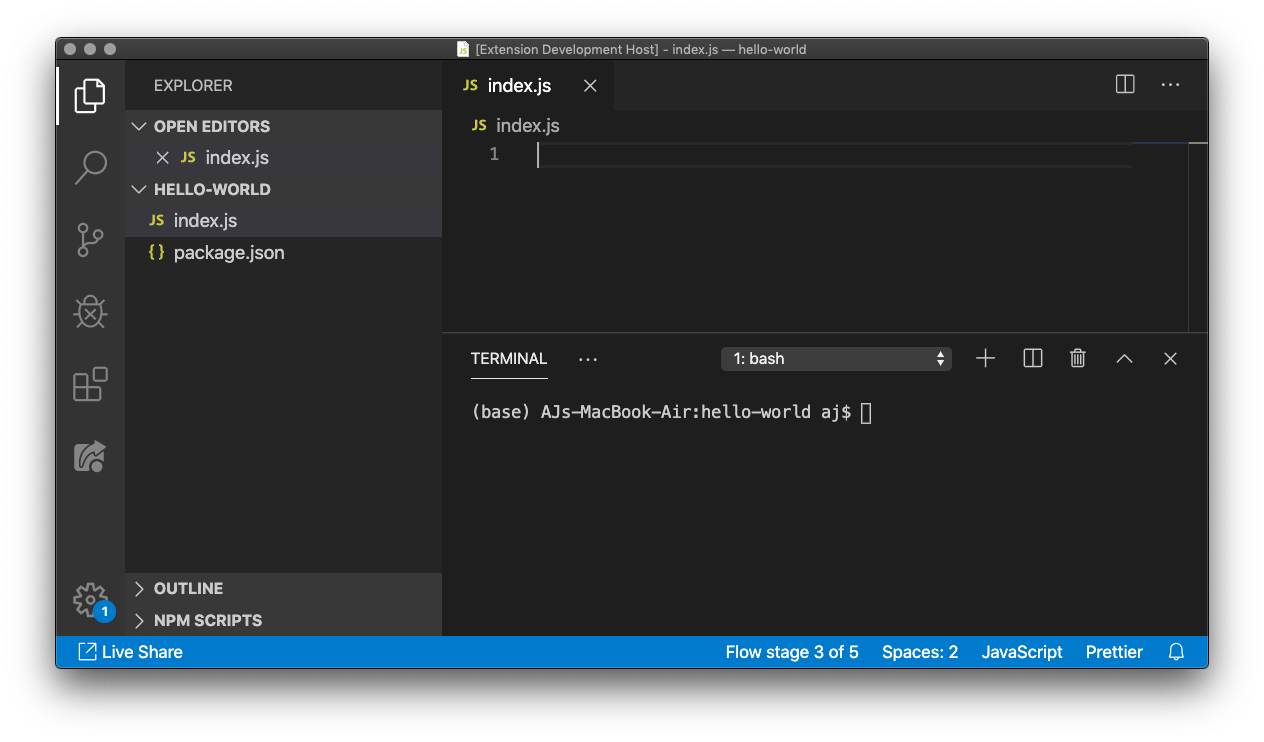The image size is (1264, 742).
Task: Kill terminal with the trash icon
Action: click(x=1077, y=358)
